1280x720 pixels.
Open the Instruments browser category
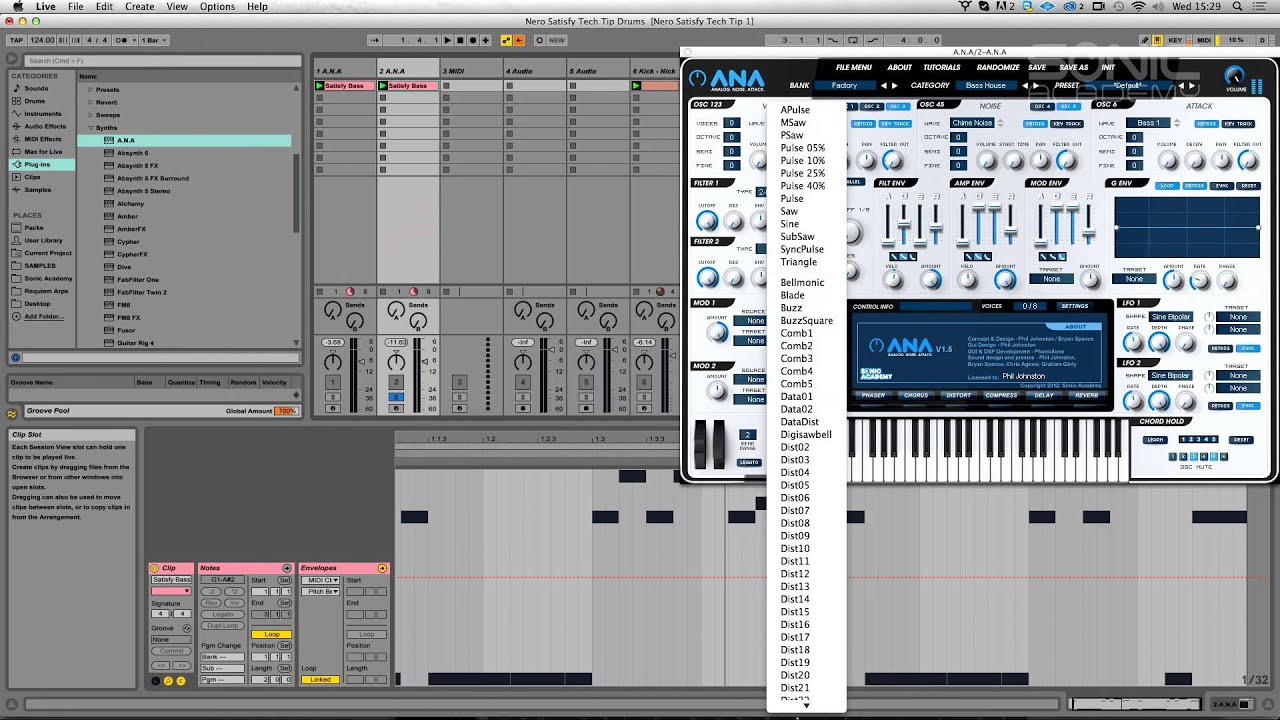[x=42, y=114]
